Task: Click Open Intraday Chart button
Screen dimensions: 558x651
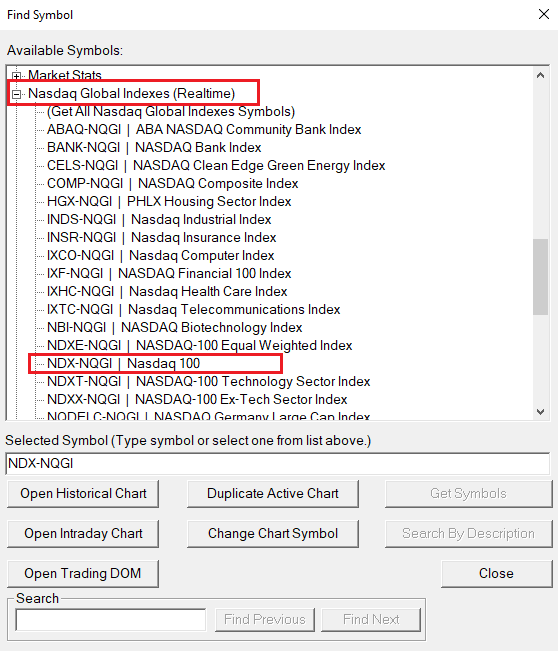Action: [x=83, y=533]
